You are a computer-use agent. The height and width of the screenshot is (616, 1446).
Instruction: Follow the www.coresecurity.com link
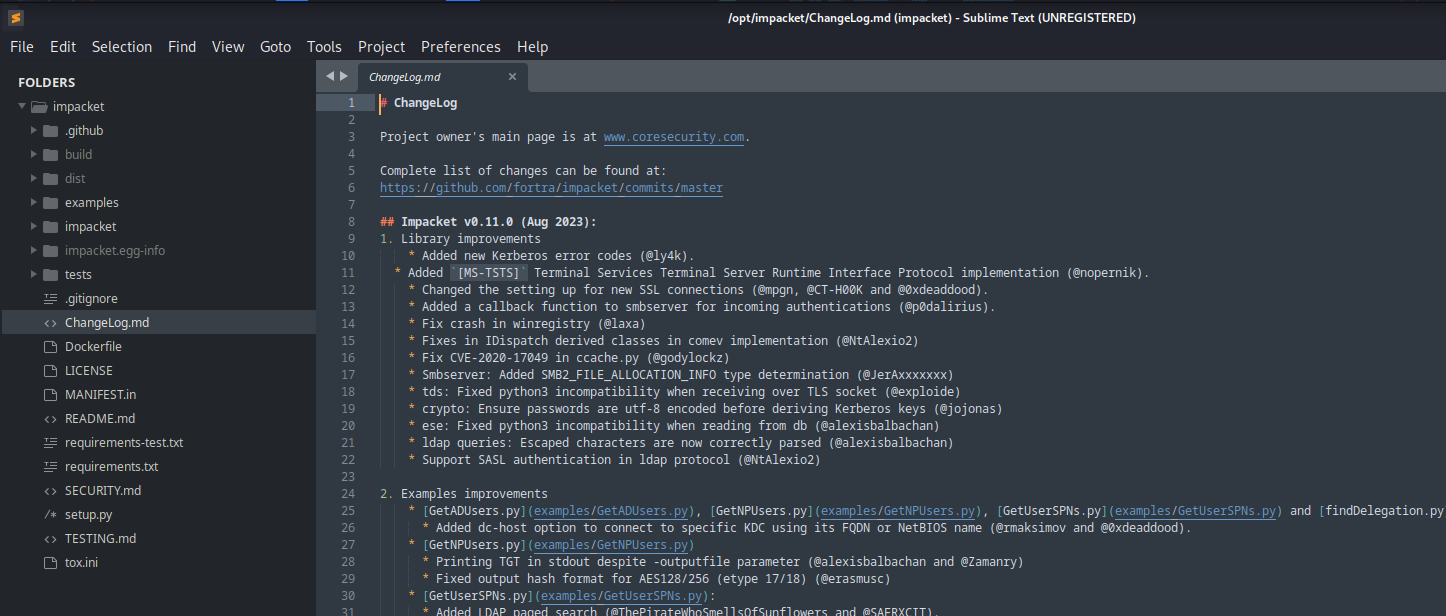click(673, 136)
